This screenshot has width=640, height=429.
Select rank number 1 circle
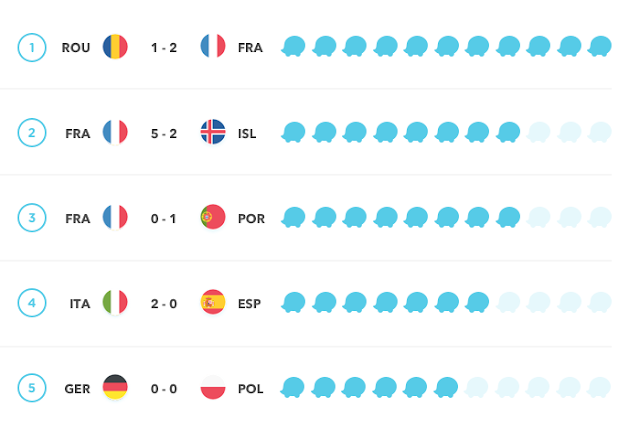click(x=33, y=47)
